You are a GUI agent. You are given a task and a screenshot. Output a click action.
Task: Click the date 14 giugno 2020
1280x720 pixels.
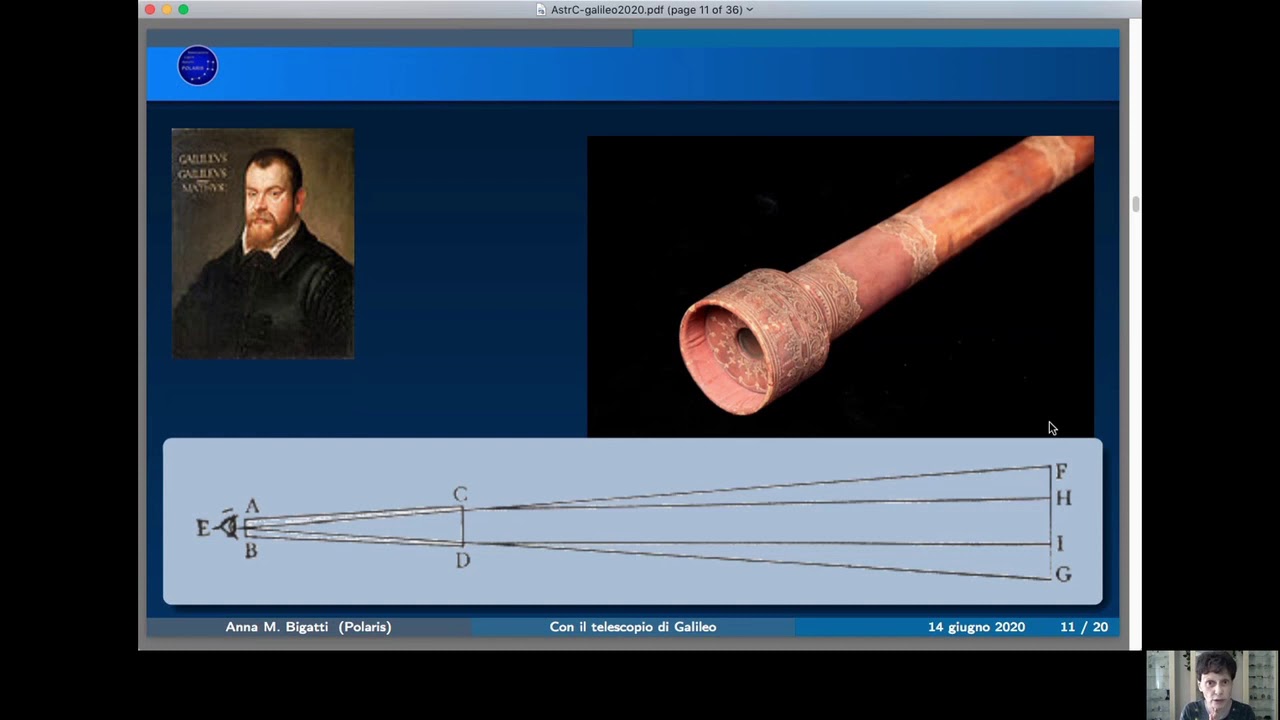coord(976,627)
